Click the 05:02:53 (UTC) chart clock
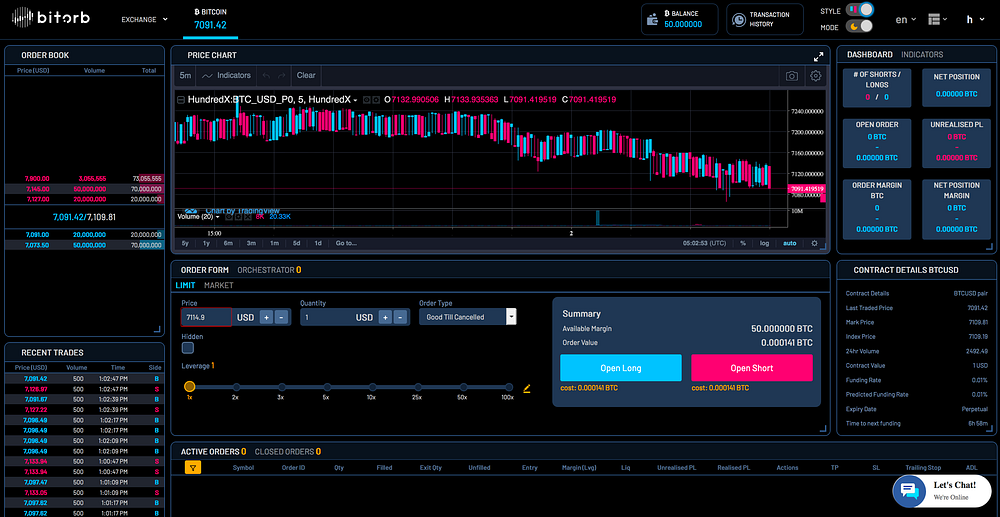 click(704, 243)
